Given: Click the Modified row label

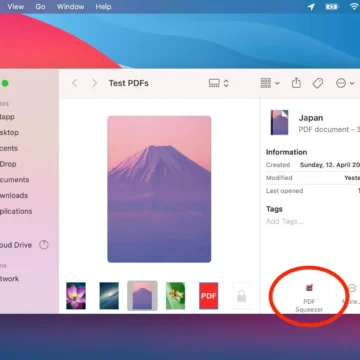Looking at the screenshot, I should tap(279, 178).
